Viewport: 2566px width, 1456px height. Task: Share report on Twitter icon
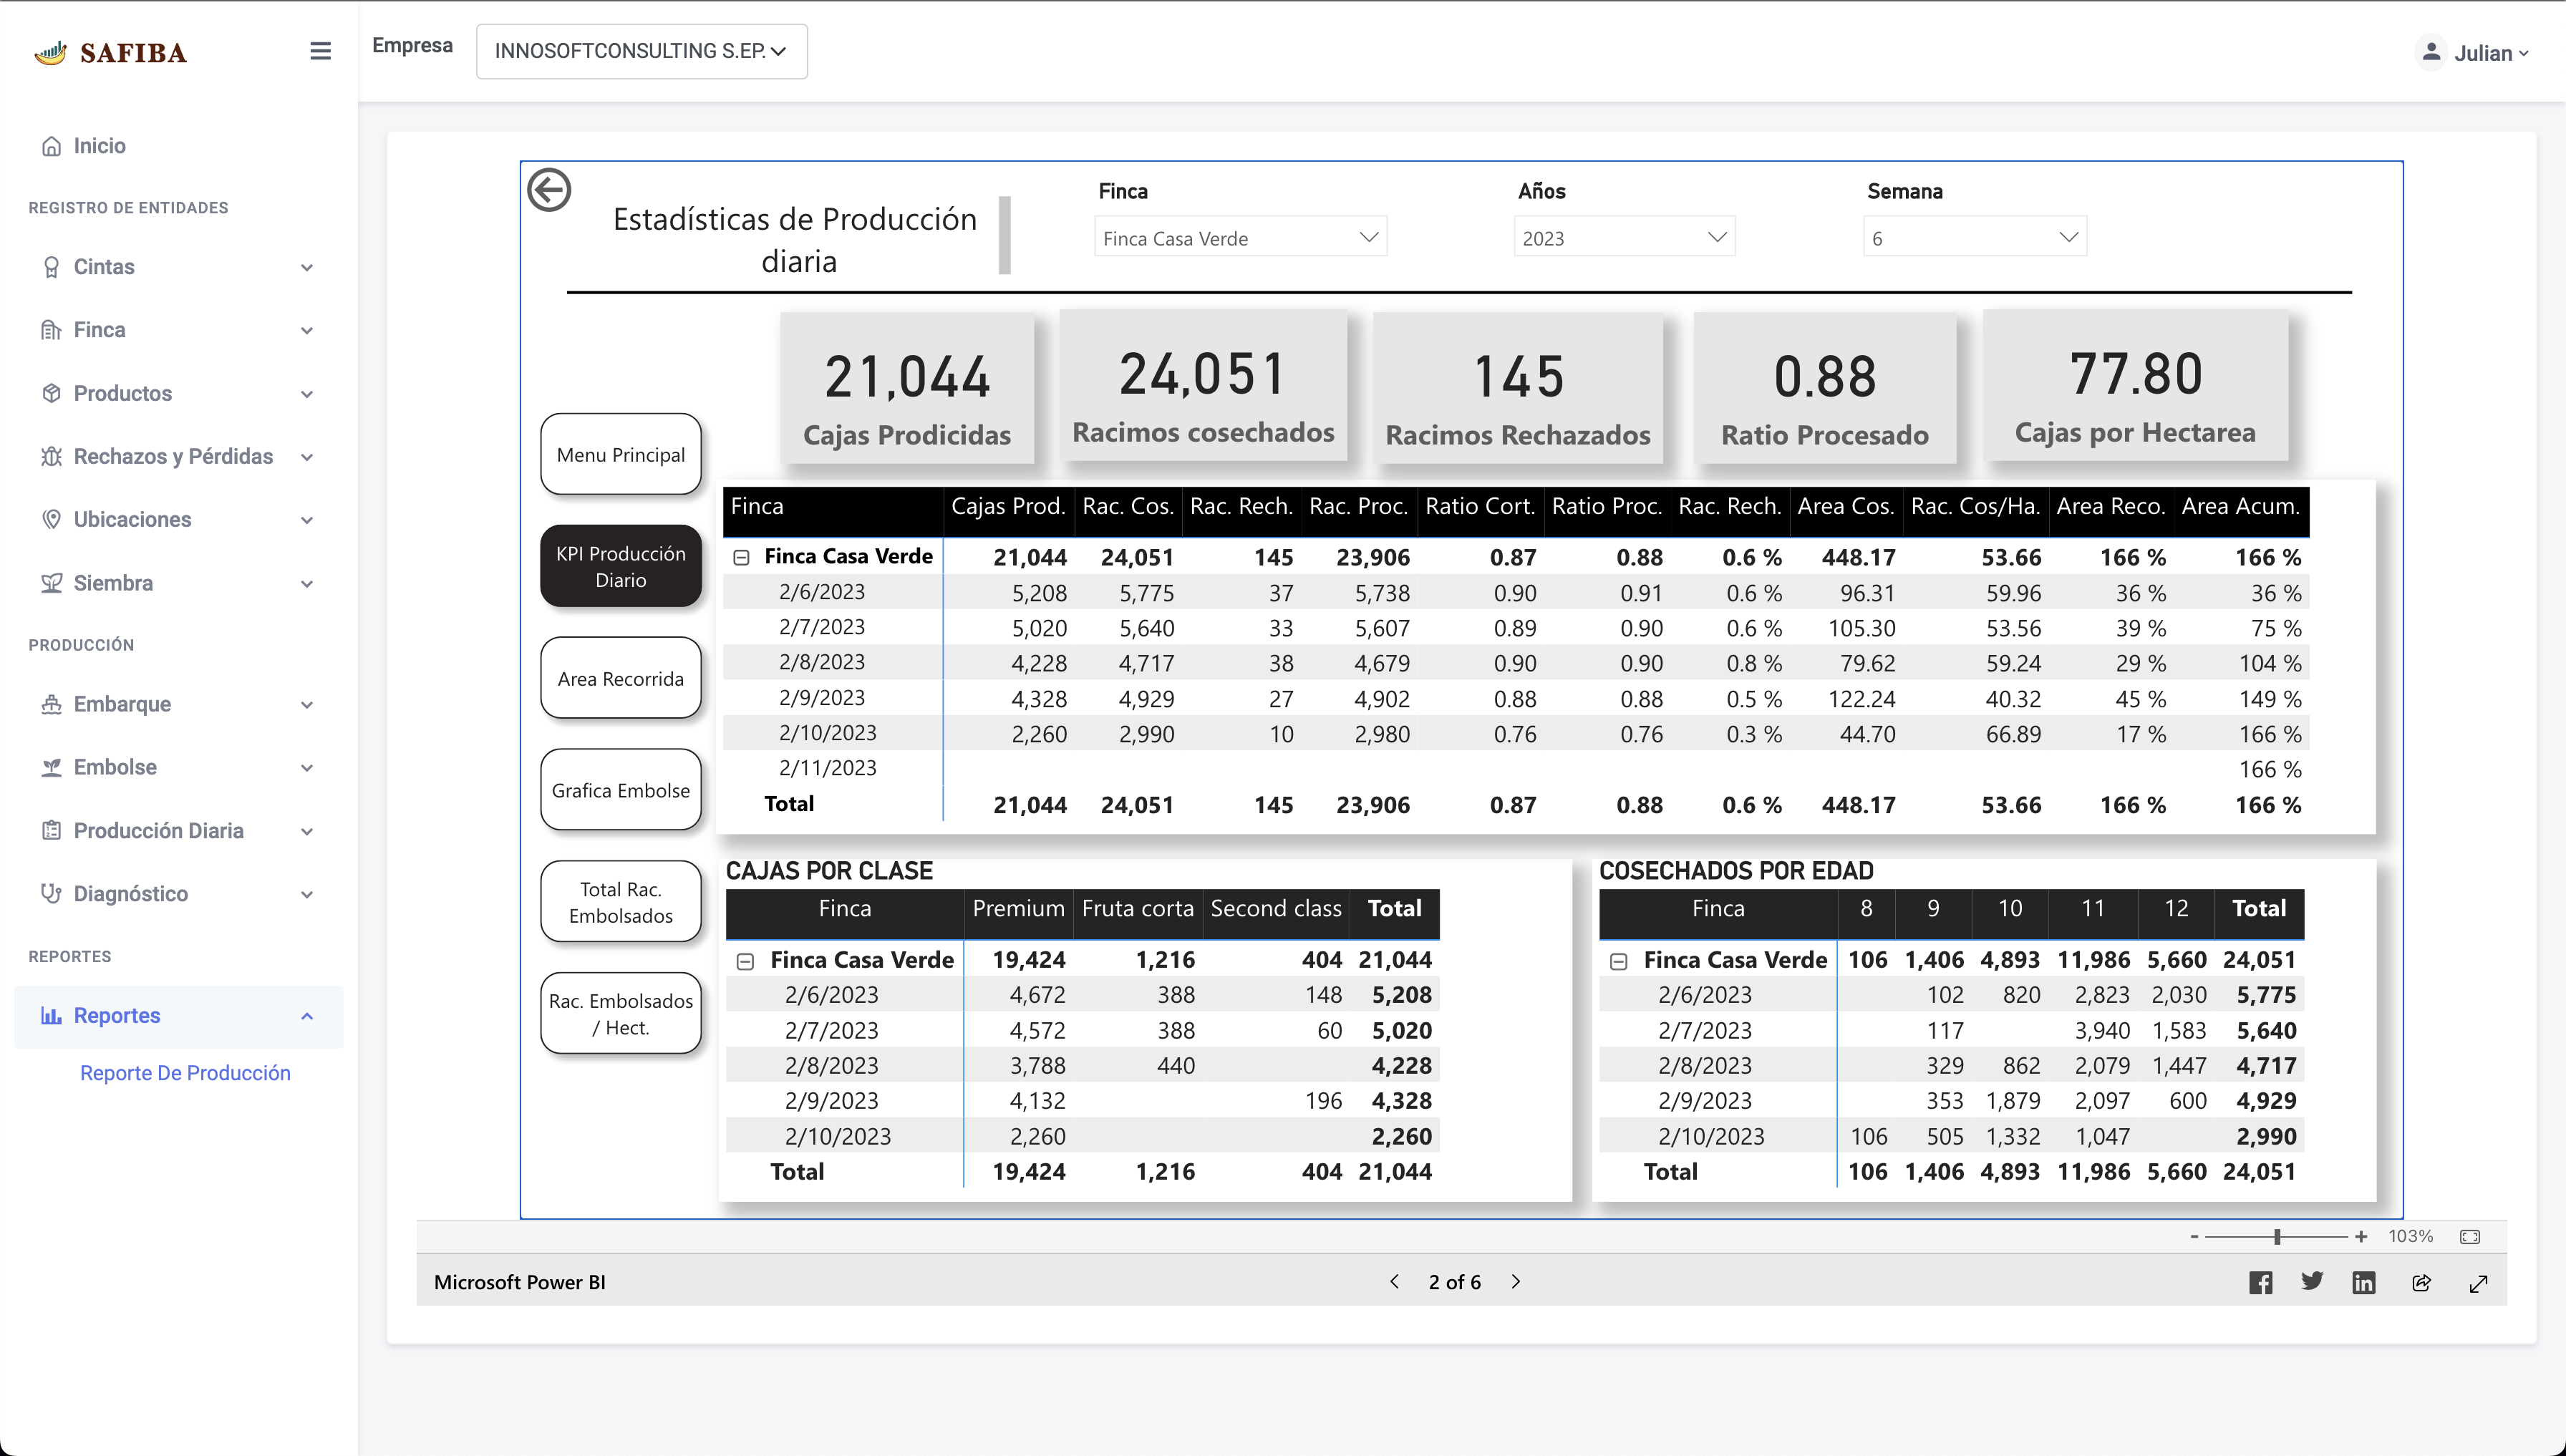click(x=2312, y=1281)
